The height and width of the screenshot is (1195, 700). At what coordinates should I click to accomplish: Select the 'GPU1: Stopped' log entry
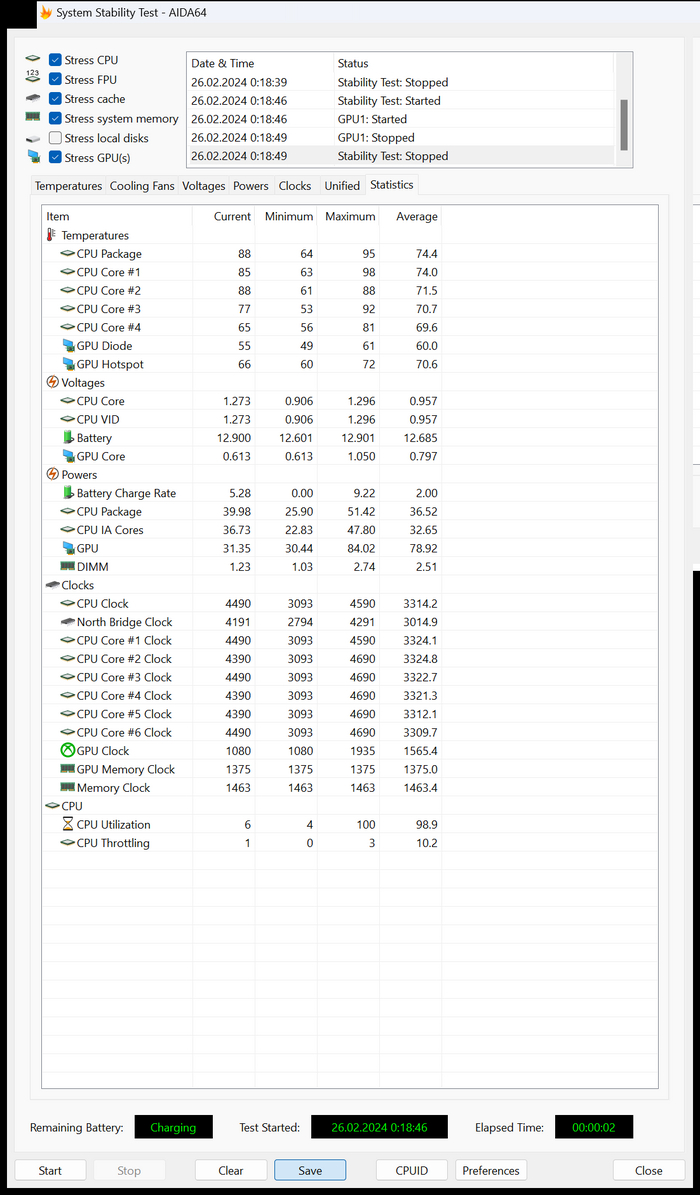pos(400,137)
